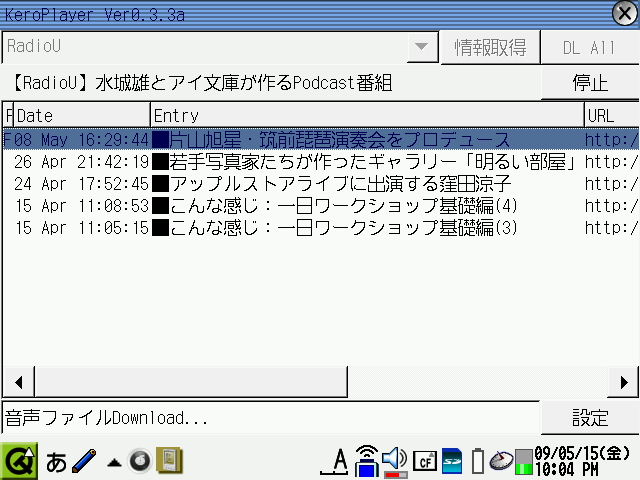
Task: Click the black square icon in 26 Apr row
Action: 160,162
